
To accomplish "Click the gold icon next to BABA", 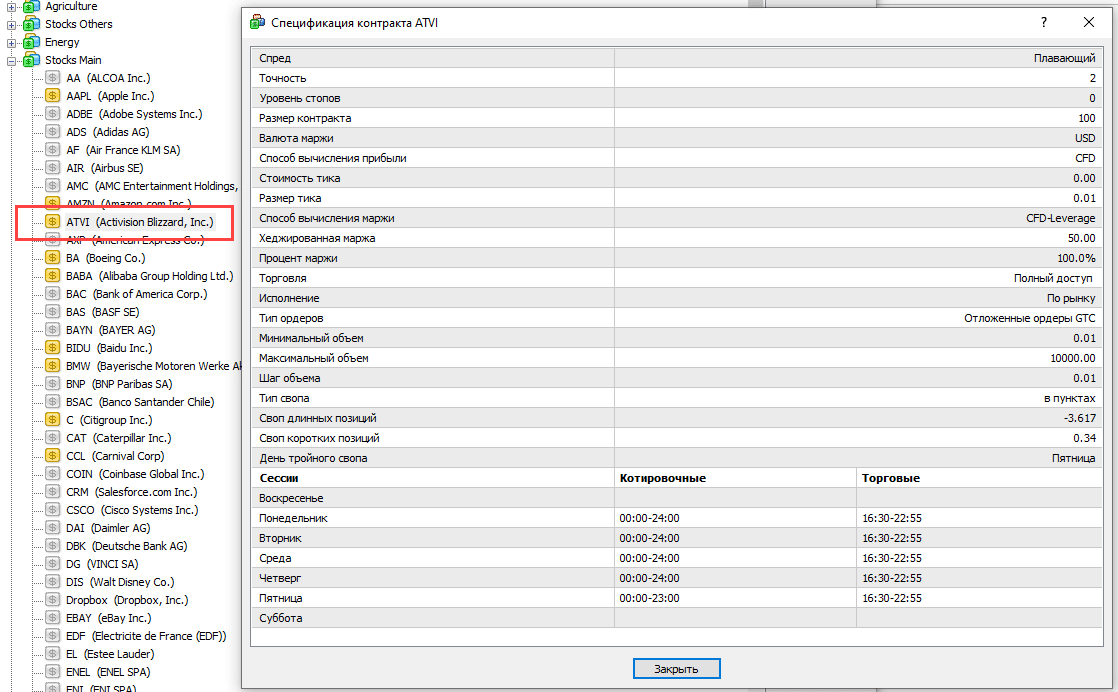I will point(53,276).
